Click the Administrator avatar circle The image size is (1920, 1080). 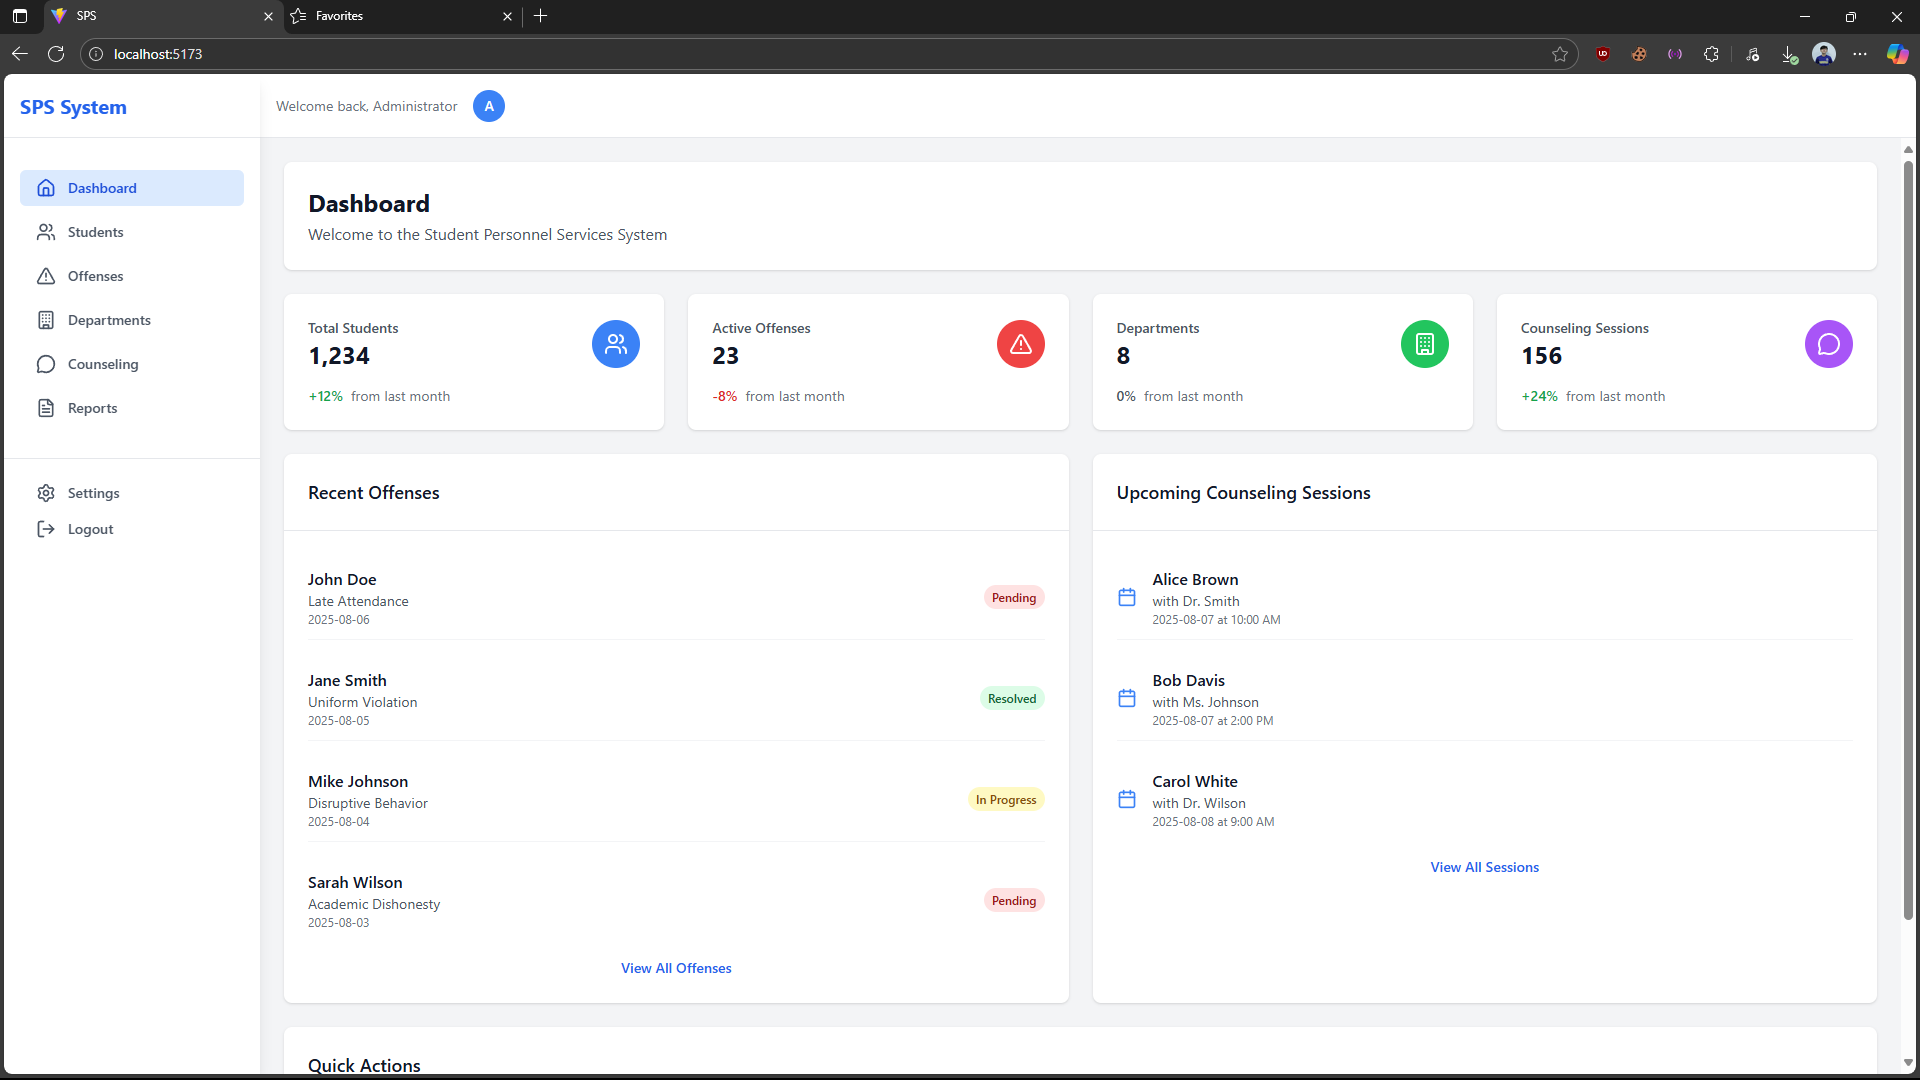489,106
